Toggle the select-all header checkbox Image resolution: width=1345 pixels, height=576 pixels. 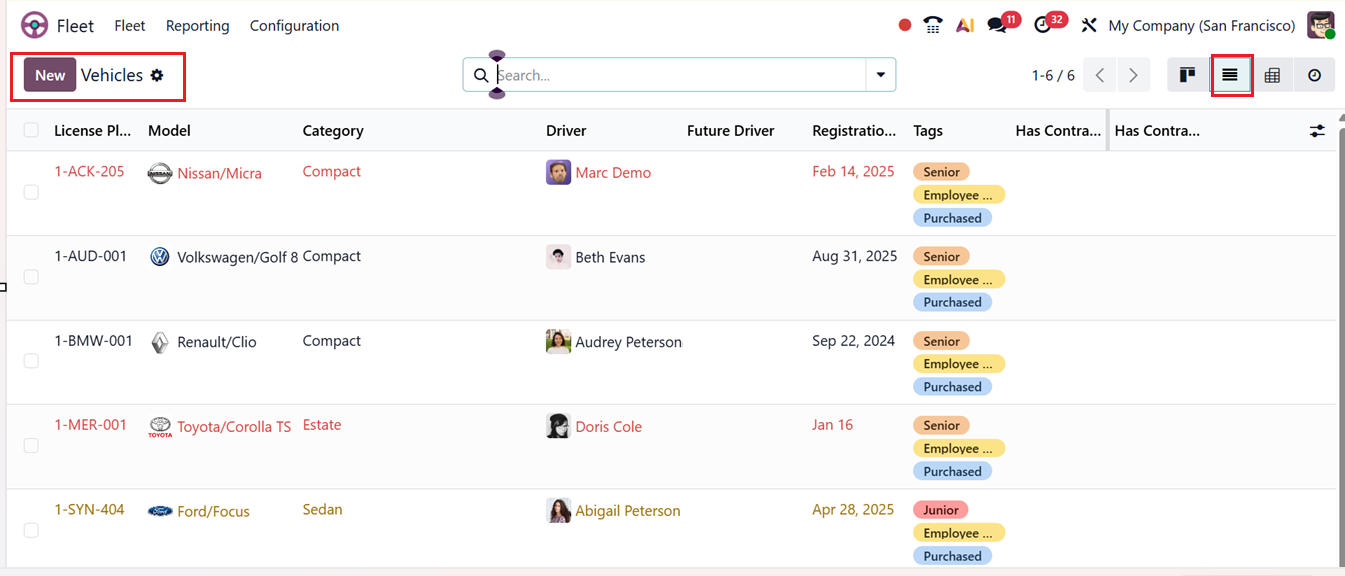pyautogui.click(x=31, y=130)
